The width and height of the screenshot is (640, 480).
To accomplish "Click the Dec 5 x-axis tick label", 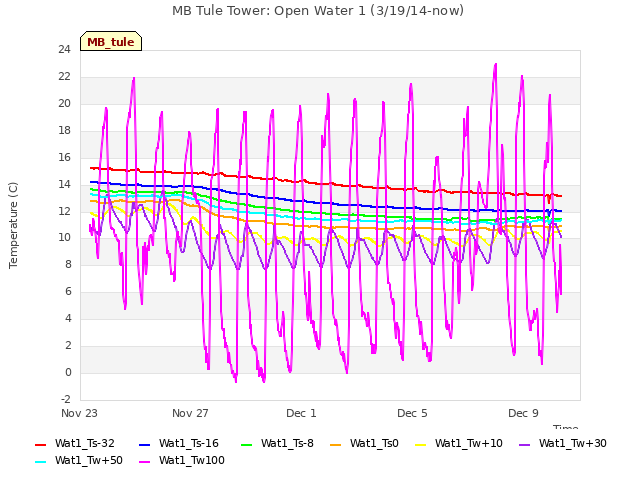I will tap(412, 413).
